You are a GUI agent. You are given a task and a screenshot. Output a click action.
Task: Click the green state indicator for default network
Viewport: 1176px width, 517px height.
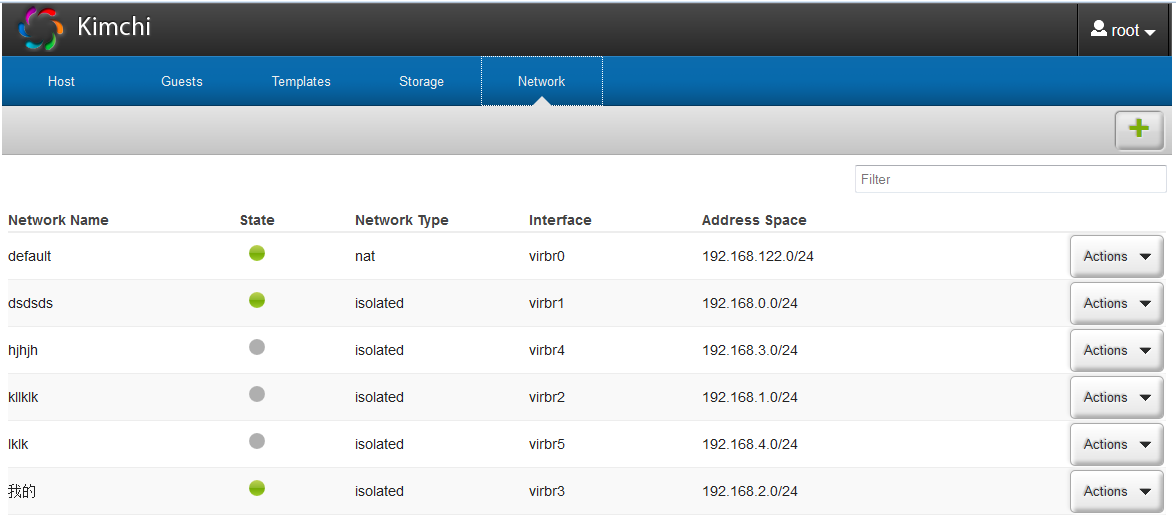pos(257,254)
